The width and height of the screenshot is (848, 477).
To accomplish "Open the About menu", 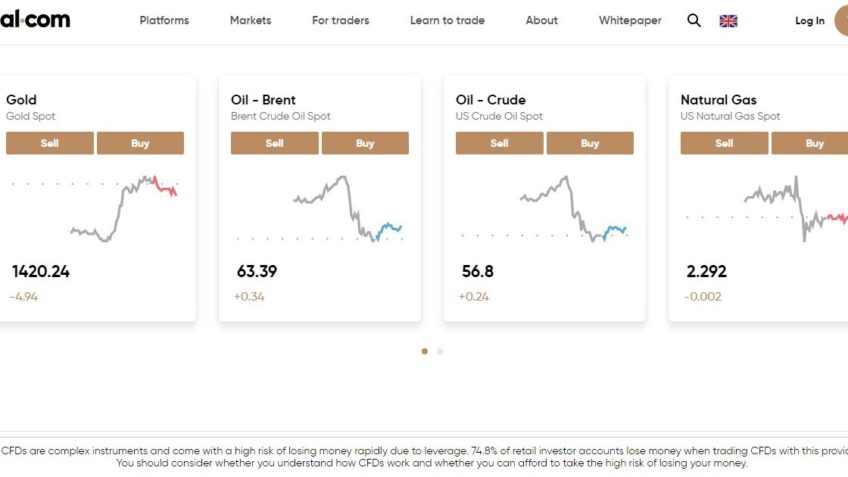I will pyautogui.click(x=542, y=20).
